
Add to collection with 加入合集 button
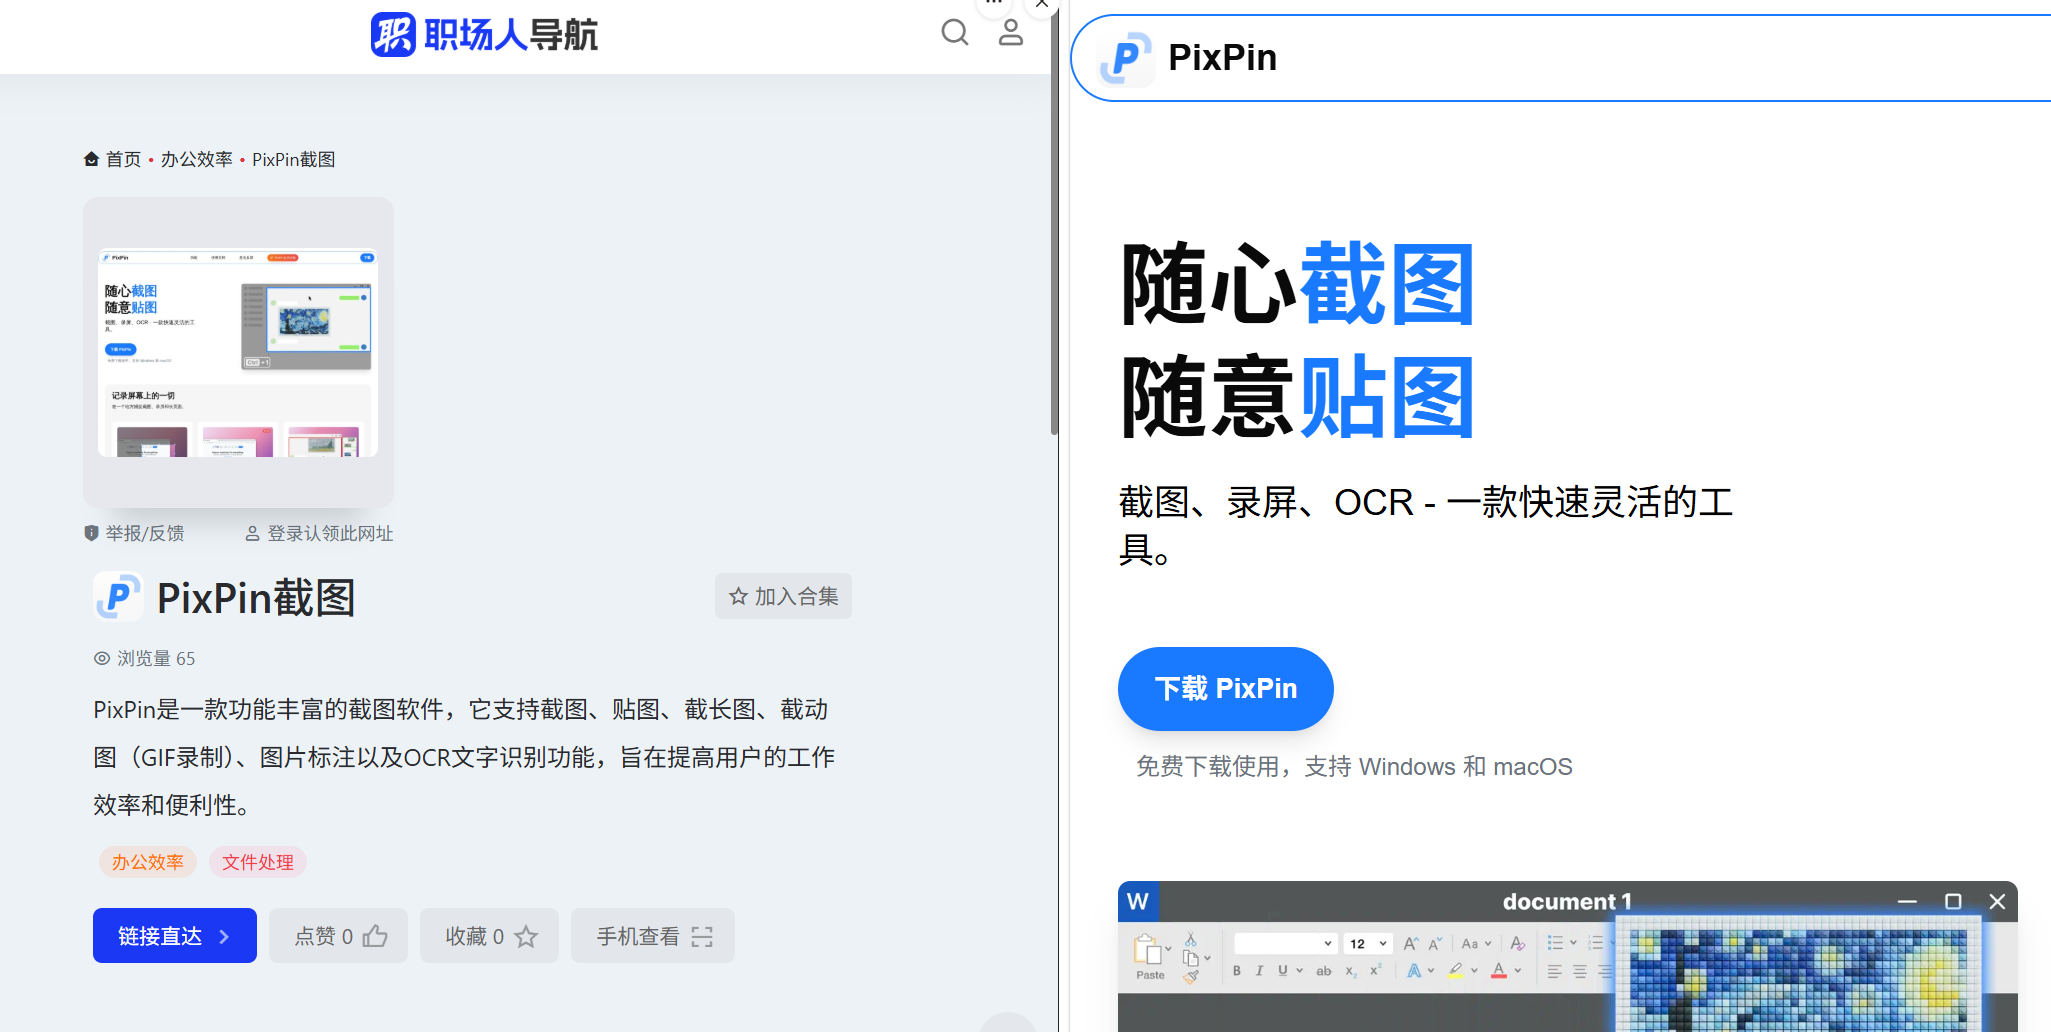(783, 596)
